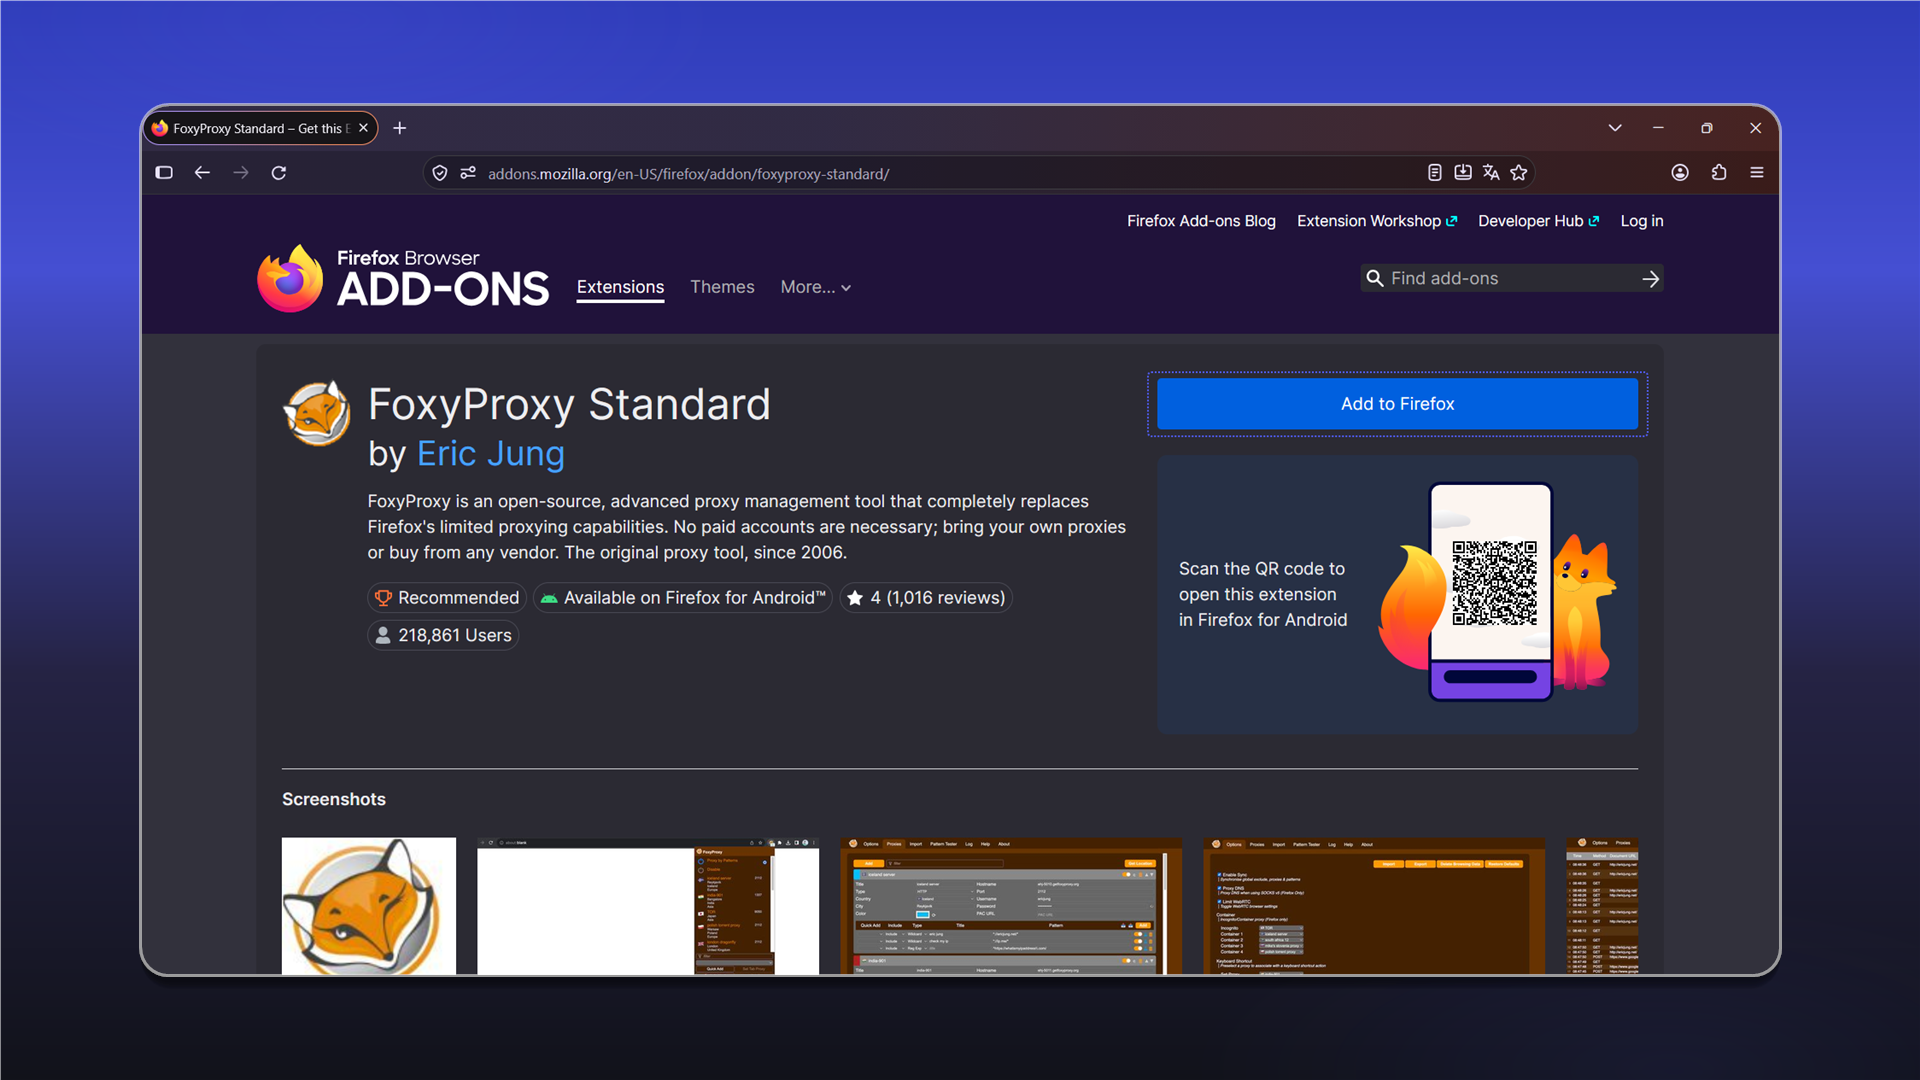This screenshot has width=1920, height=1080.
Task: Open the fourth screenshot showing options
Action: [x=1374, y=906]
